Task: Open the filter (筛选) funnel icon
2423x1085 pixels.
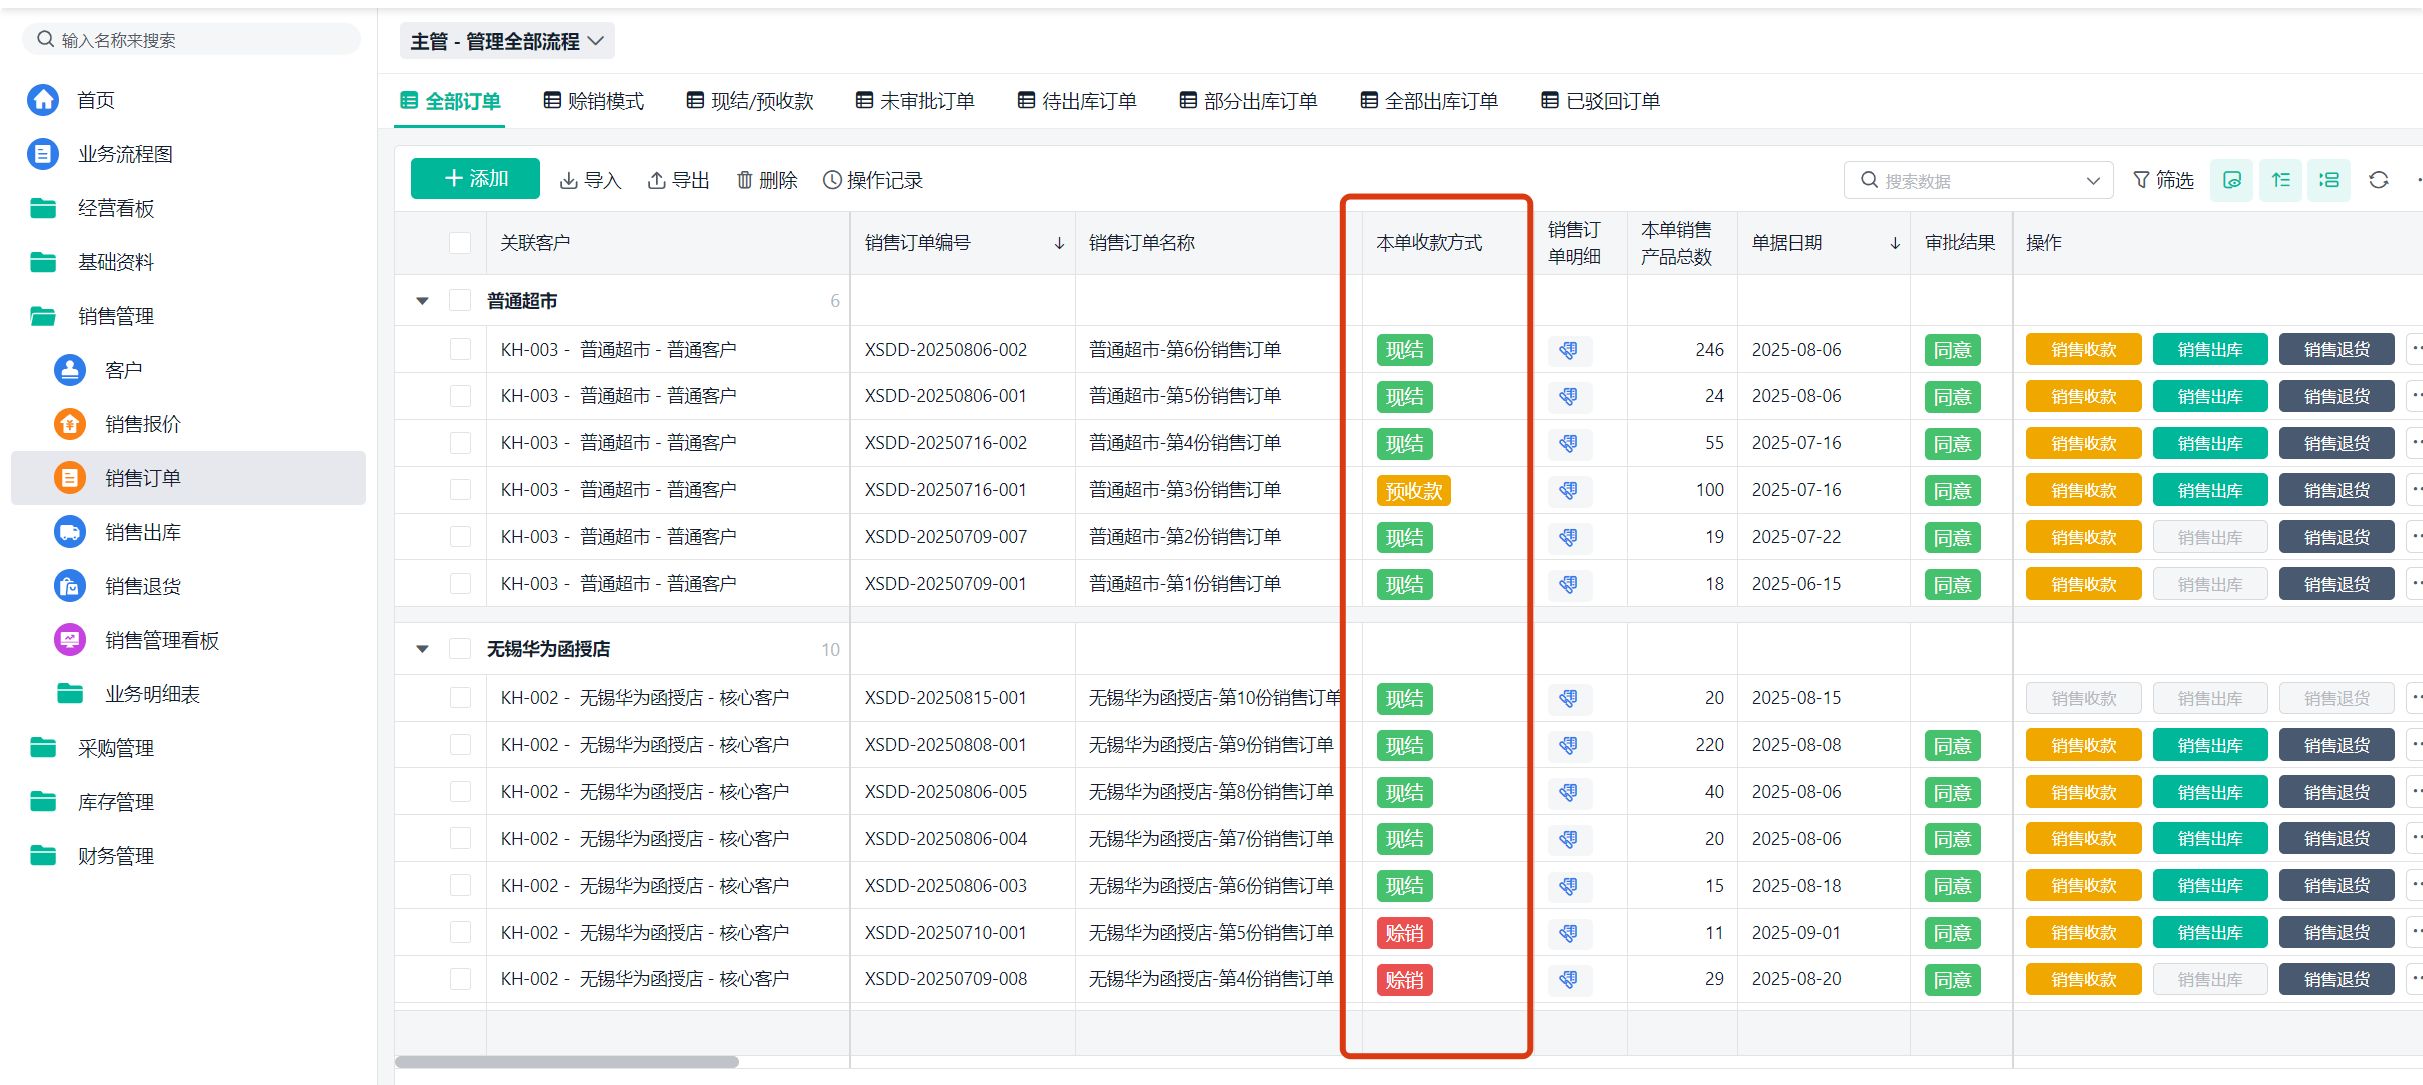Action: (2141, 180)
